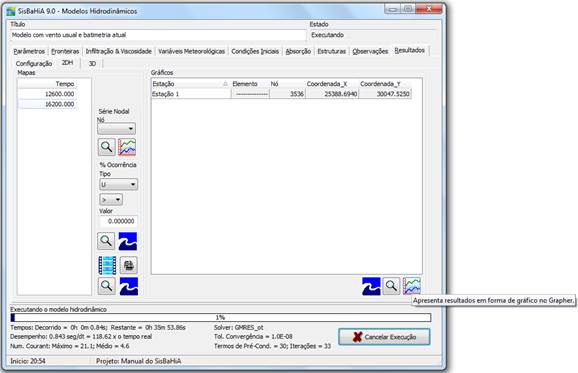Image resolution: width=578 pixels, height=373 pixels.
Task: Click the magnifier icon under the film strip
Action: 107,286
